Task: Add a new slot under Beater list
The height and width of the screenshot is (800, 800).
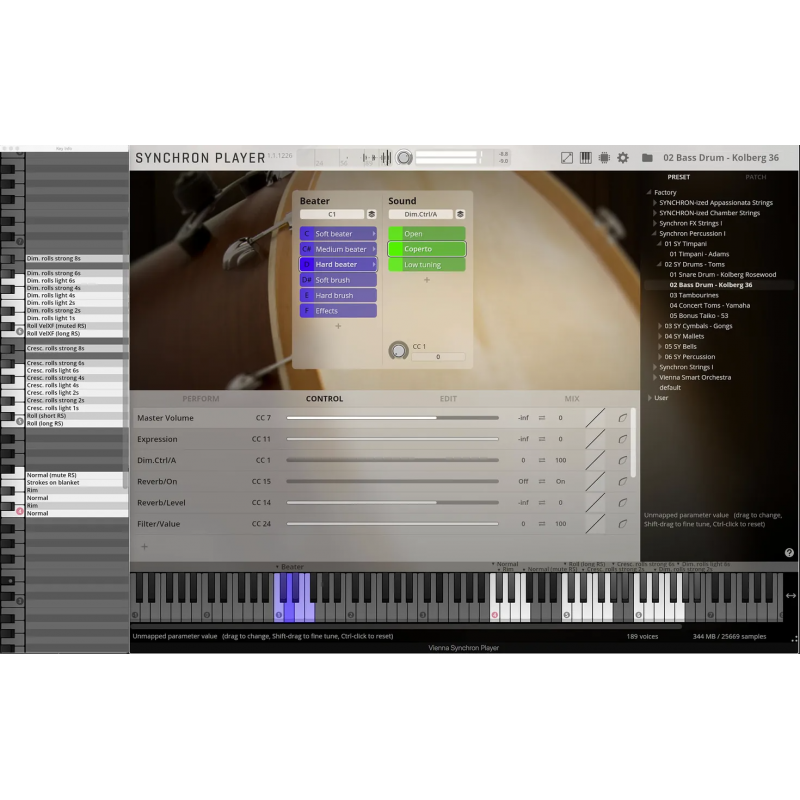Action: tap(338, 326)
